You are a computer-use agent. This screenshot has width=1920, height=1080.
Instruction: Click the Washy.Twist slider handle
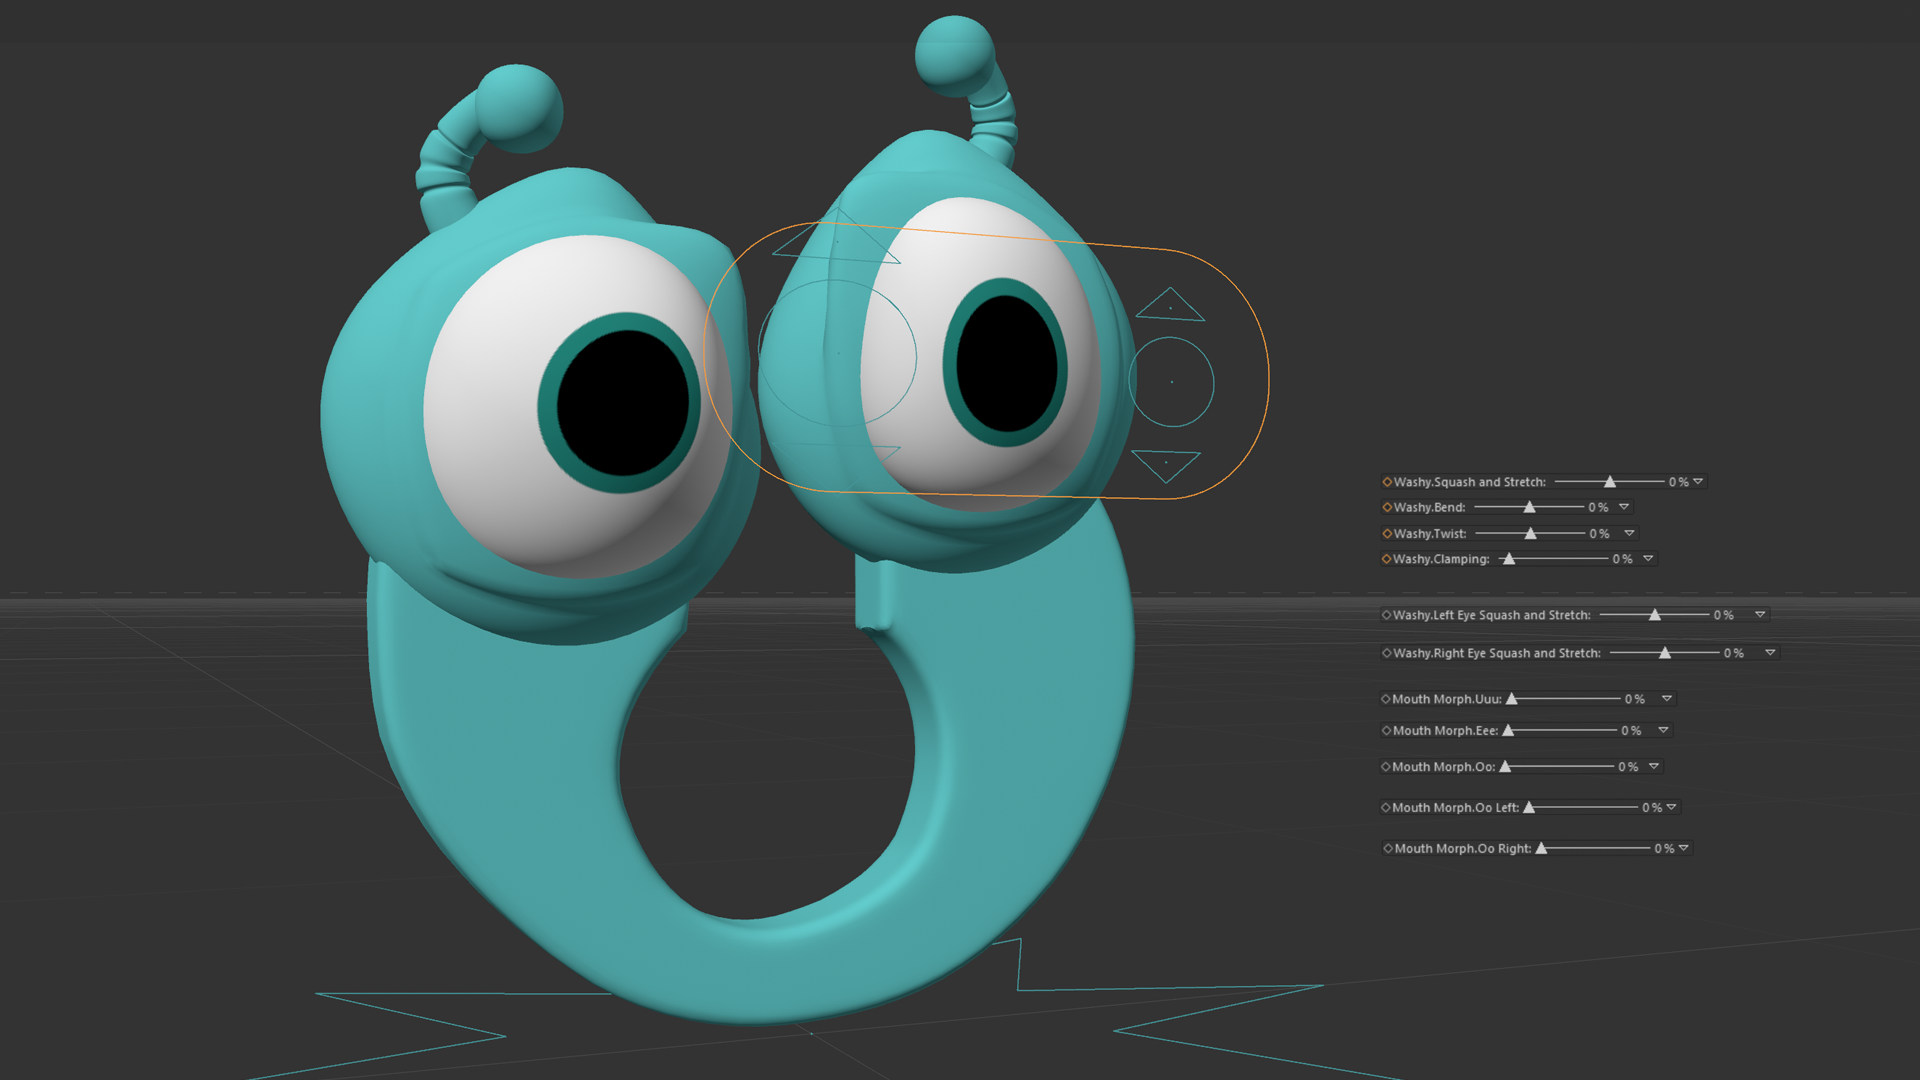1530,534
